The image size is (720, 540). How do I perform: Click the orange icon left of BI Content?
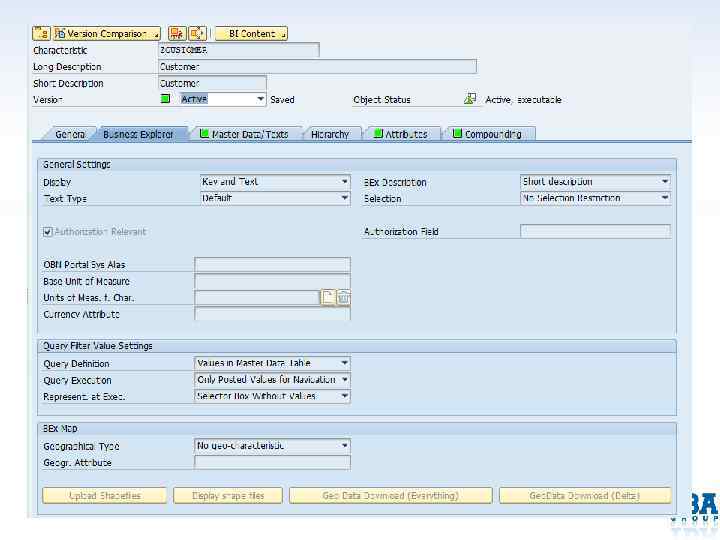(177, 33)
